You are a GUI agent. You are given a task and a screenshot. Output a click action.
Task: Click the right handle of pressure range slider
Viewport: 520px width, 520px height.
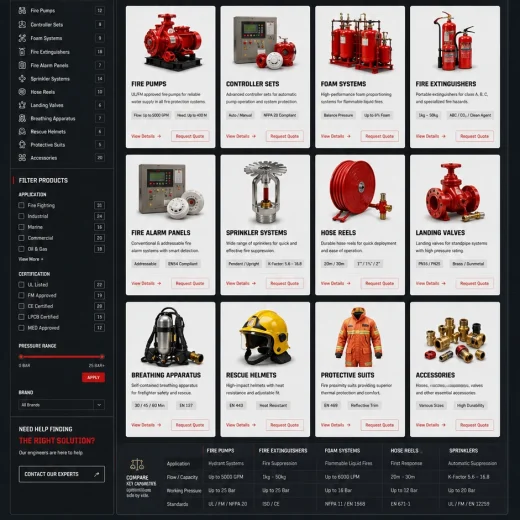pos(102,356)
